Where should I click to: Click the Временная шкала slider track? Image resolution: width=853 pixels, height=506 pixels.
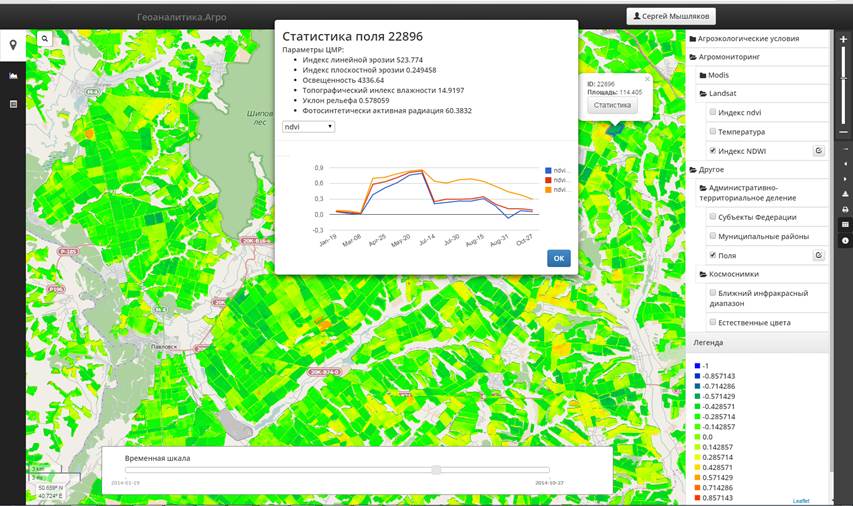pyautogui.click(x=337, y=470)
